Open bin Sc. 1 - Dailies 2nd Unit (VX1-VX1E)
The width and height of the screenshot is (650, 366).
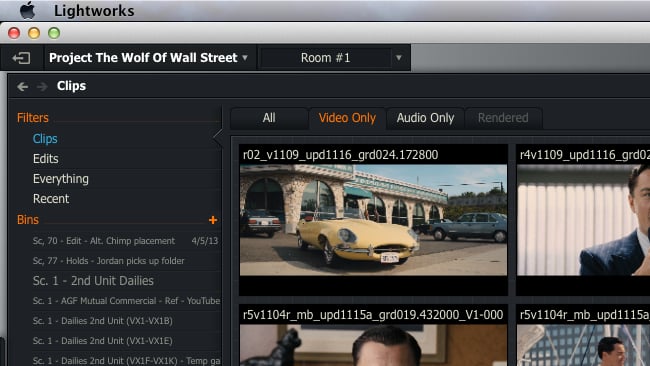[103, 340]
